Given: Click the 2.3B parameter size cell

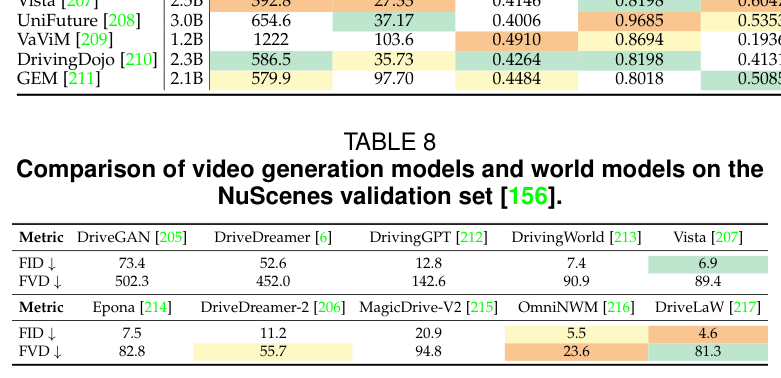Looking at the screenshot, I should [187, 59].
